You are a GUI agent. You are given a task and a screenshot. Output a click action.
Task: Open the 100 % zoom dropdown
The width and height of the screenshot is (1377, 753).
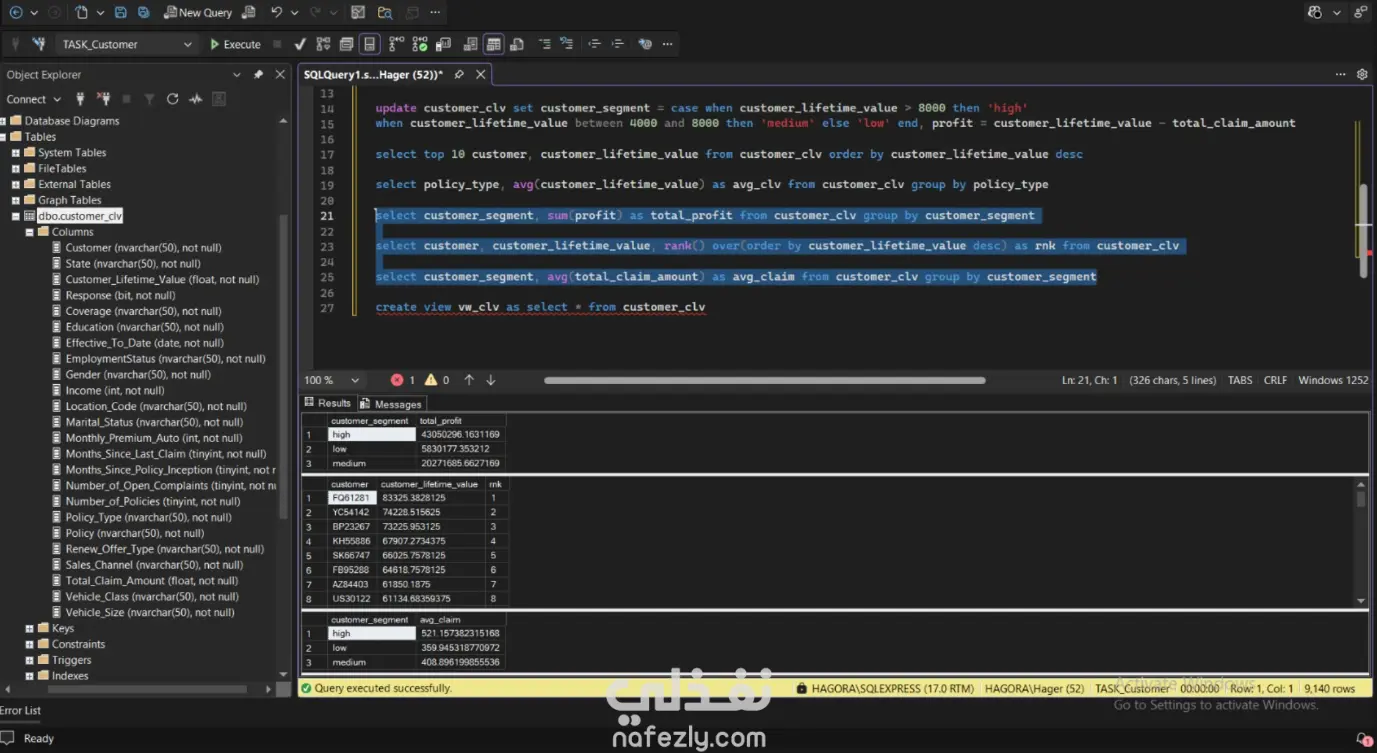tap(333, 380)
